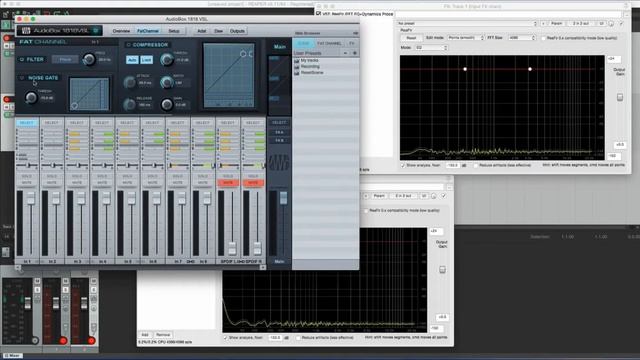The width and height of the screenshot is (640, 360).
Task: Select the SCENE tab in the browser panel
Action: 303,43
